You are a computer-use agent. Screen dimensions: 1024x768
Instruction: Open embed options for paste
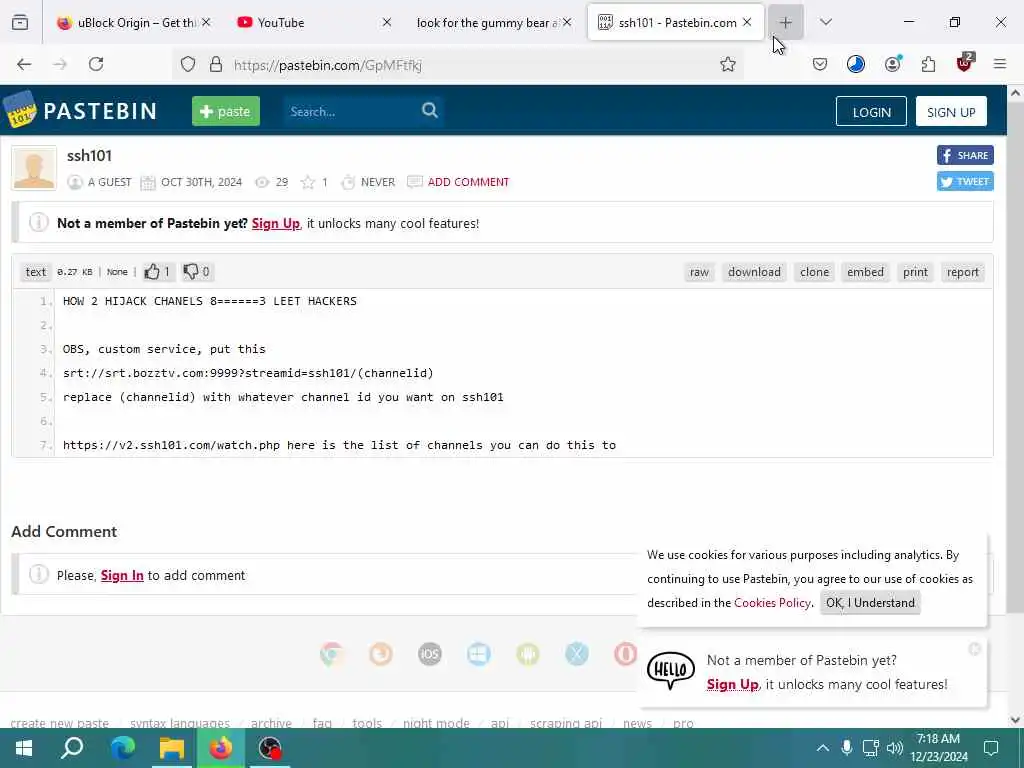click(865, 272)
